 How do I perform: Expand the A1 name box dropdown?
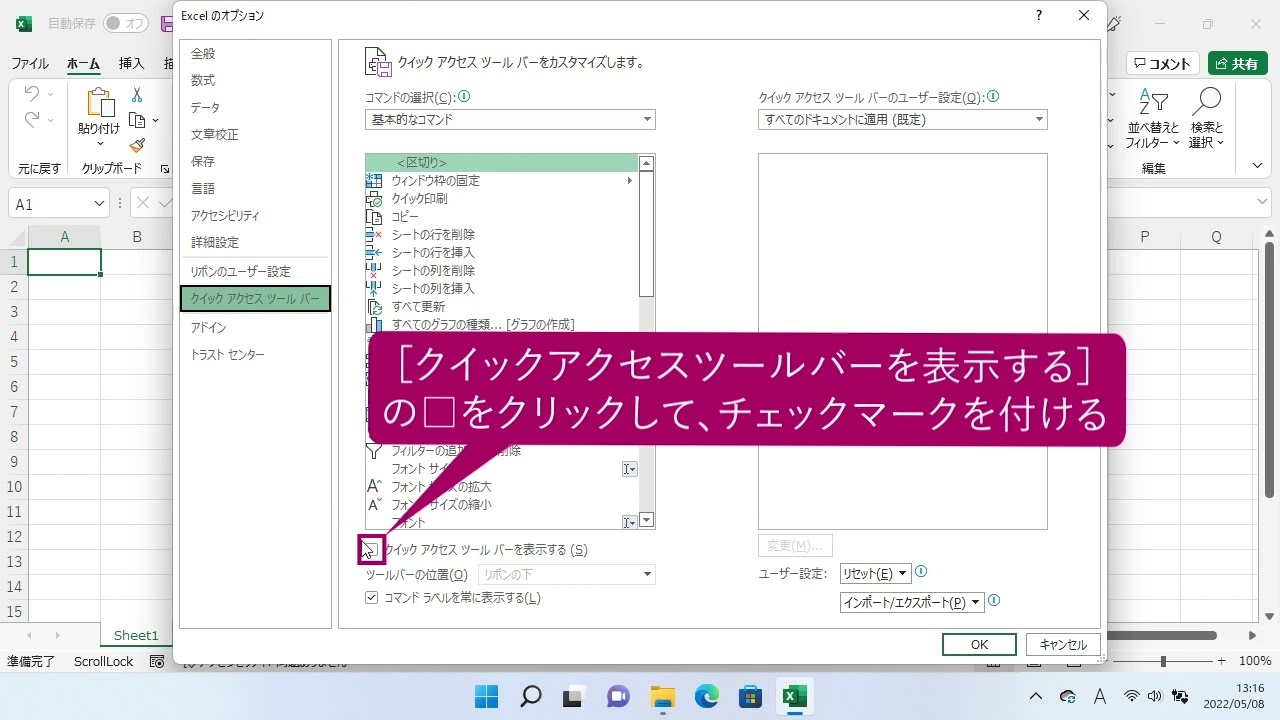(99, 204)
